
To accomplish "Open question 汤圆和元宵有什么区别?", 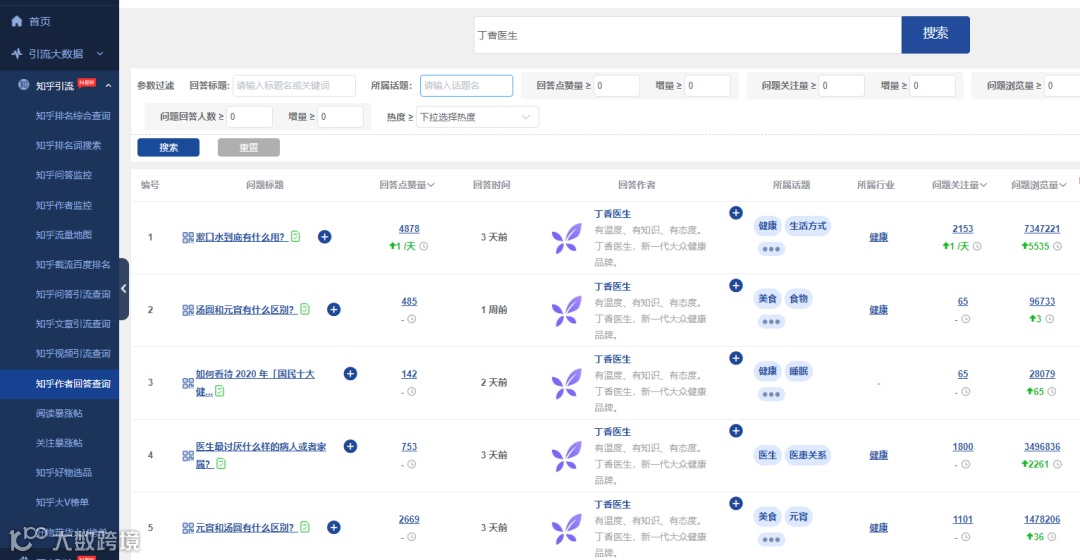I will tap(245, 310).
